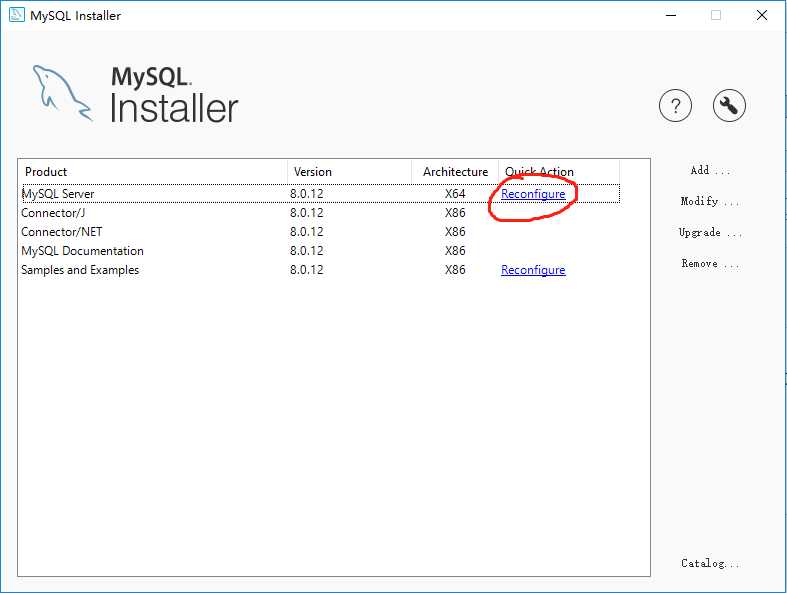
Task: Select the MySQL Documentation row
Action: (321, 251)
